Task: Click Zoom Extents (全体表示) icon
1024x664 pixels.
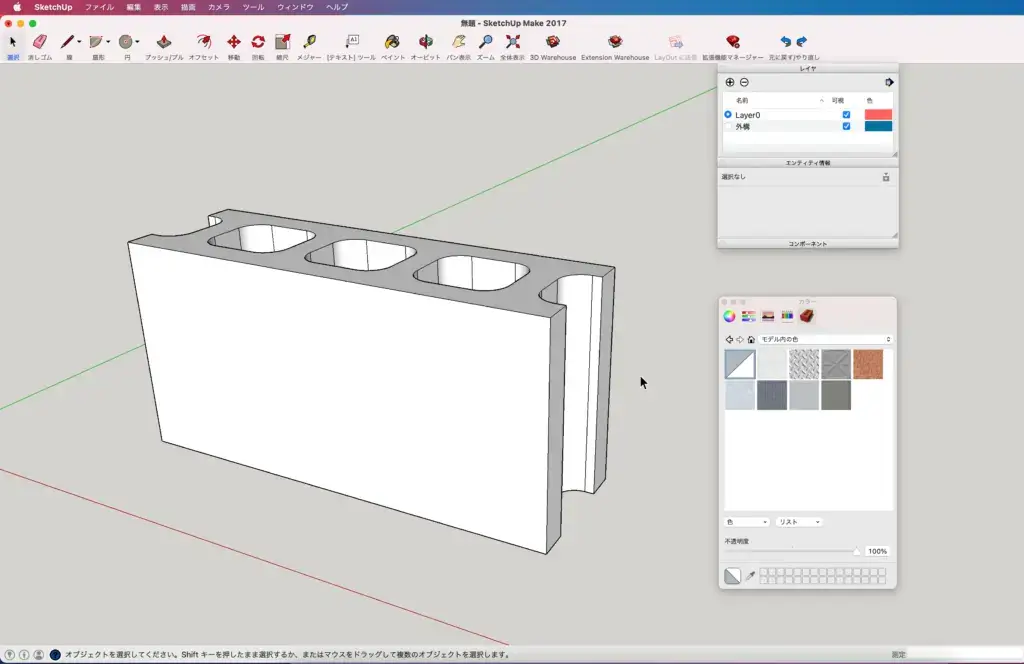Action: click(513, 42)
